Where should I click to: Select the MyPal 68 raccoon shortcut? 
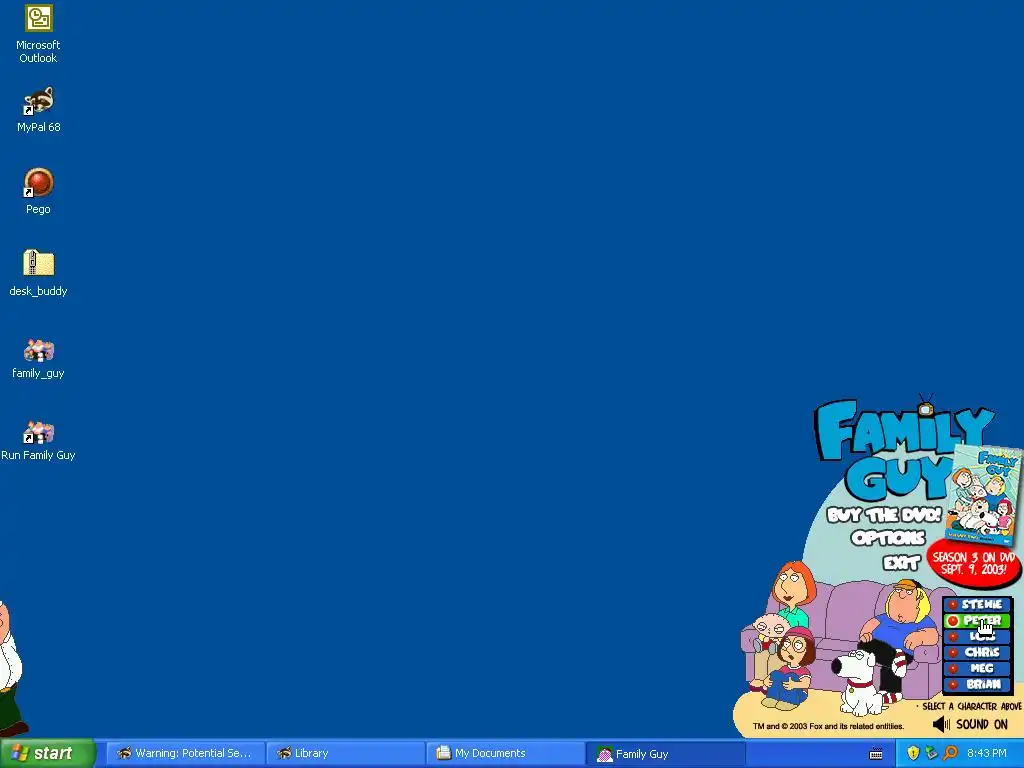[x=38, y=110]
